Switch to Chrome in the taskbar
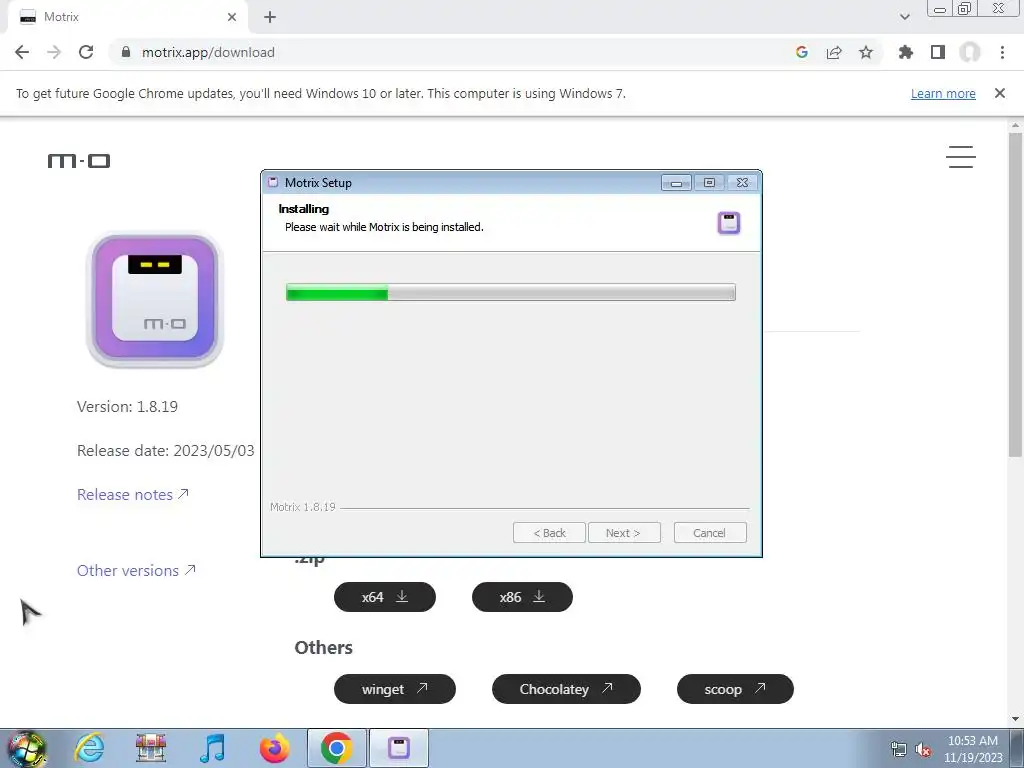 tap(336, 748)
